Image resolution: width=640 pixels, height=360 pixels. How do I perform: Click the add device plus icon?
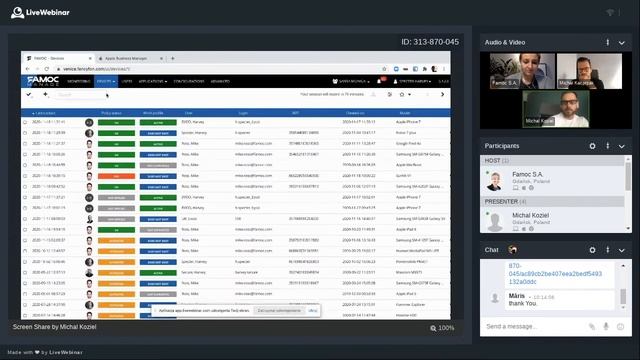coord(45,94)
